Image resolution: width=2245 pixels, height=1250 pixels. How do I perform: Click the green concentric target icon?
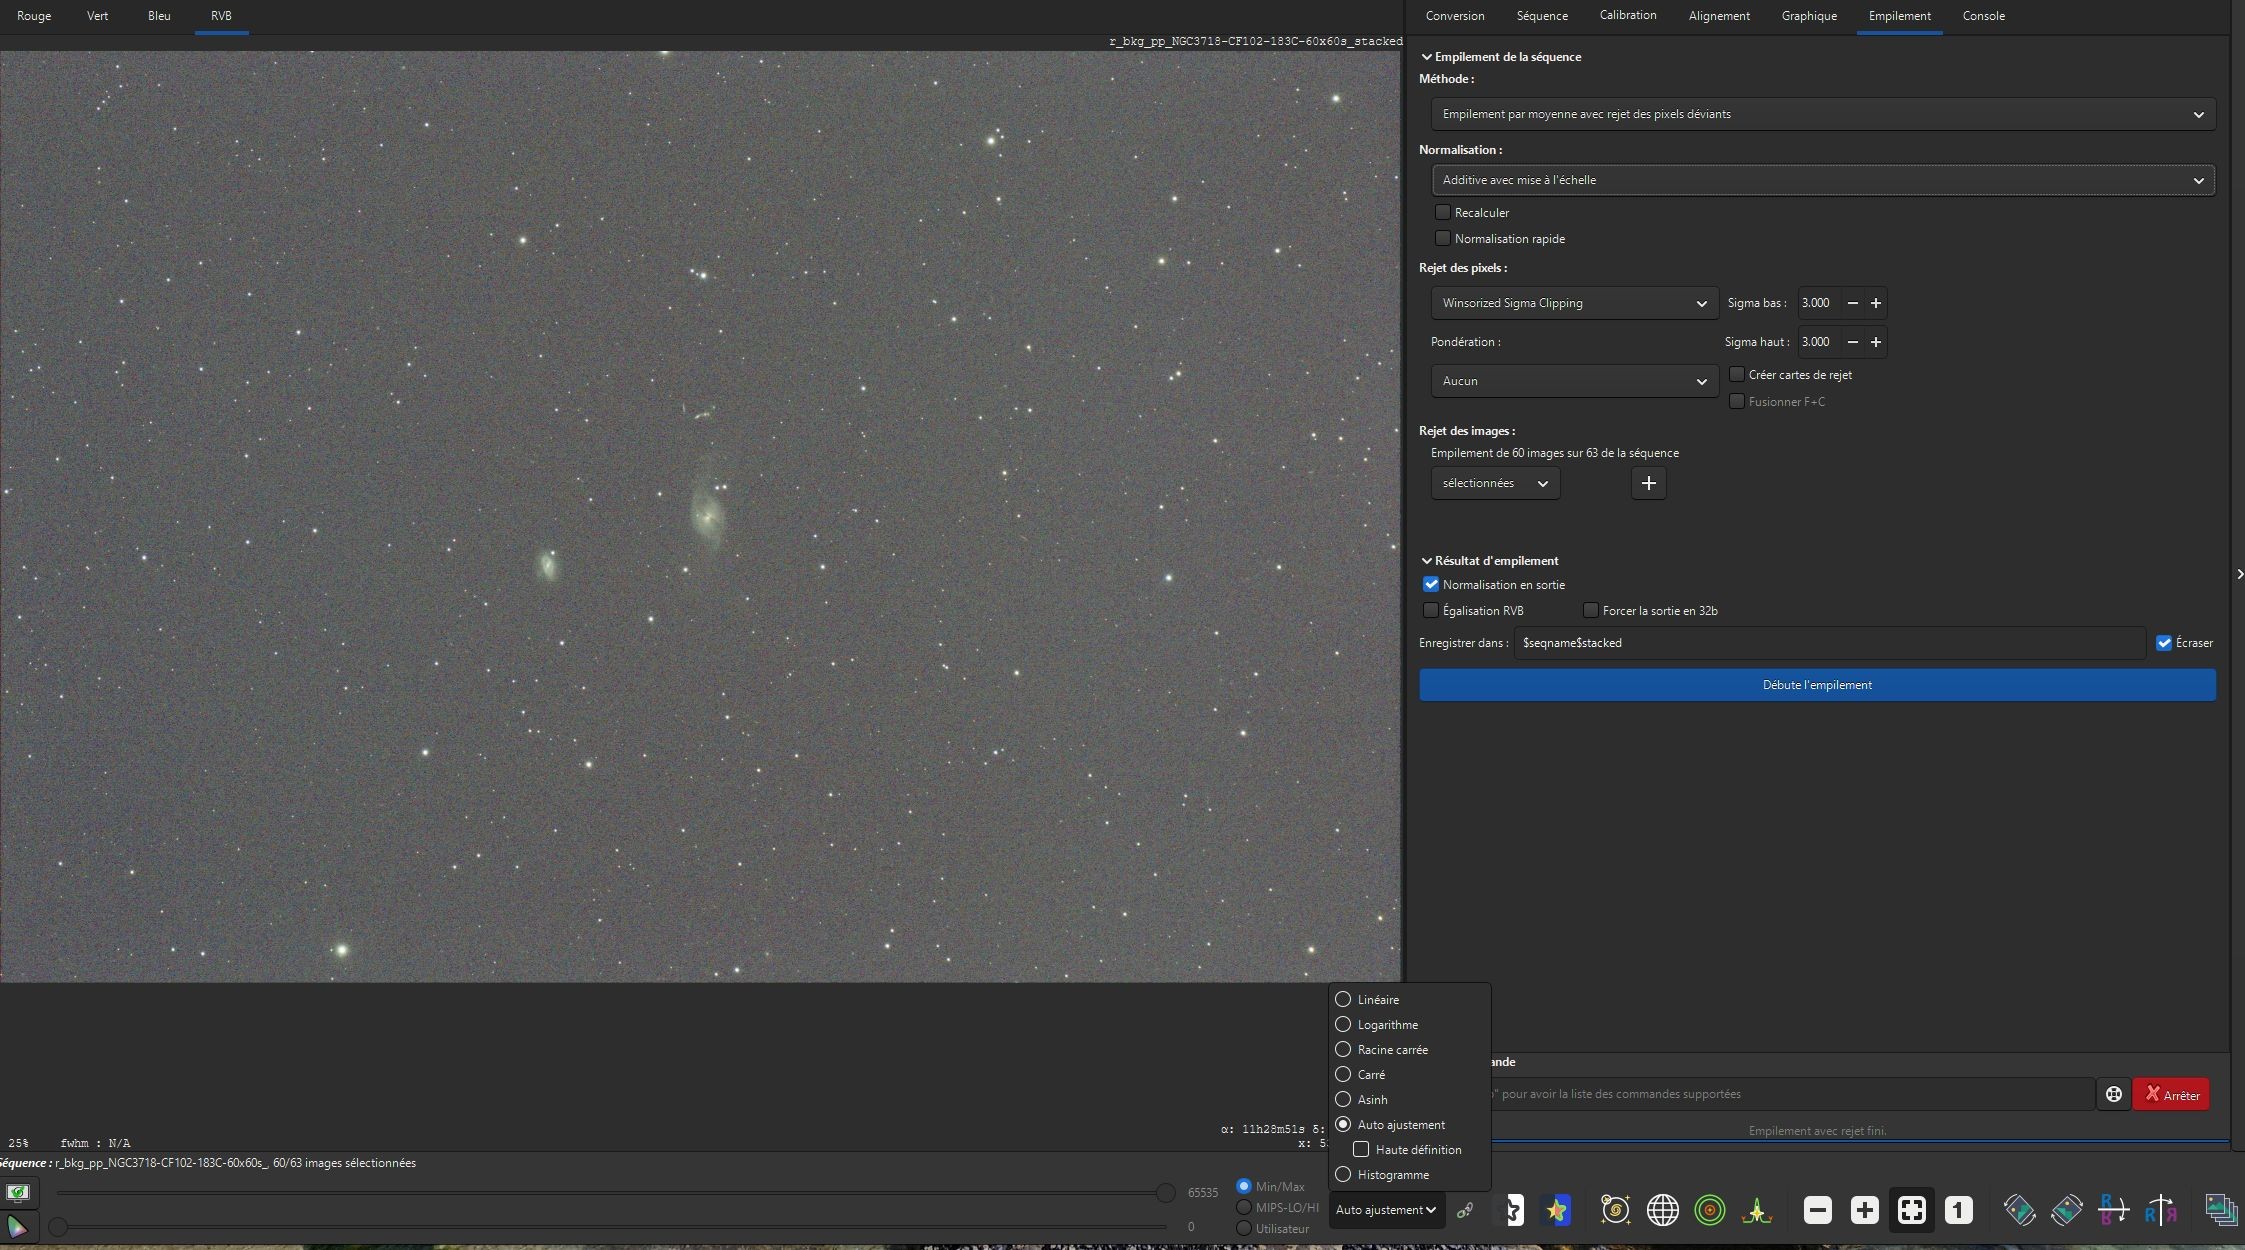(1710, 1210)
